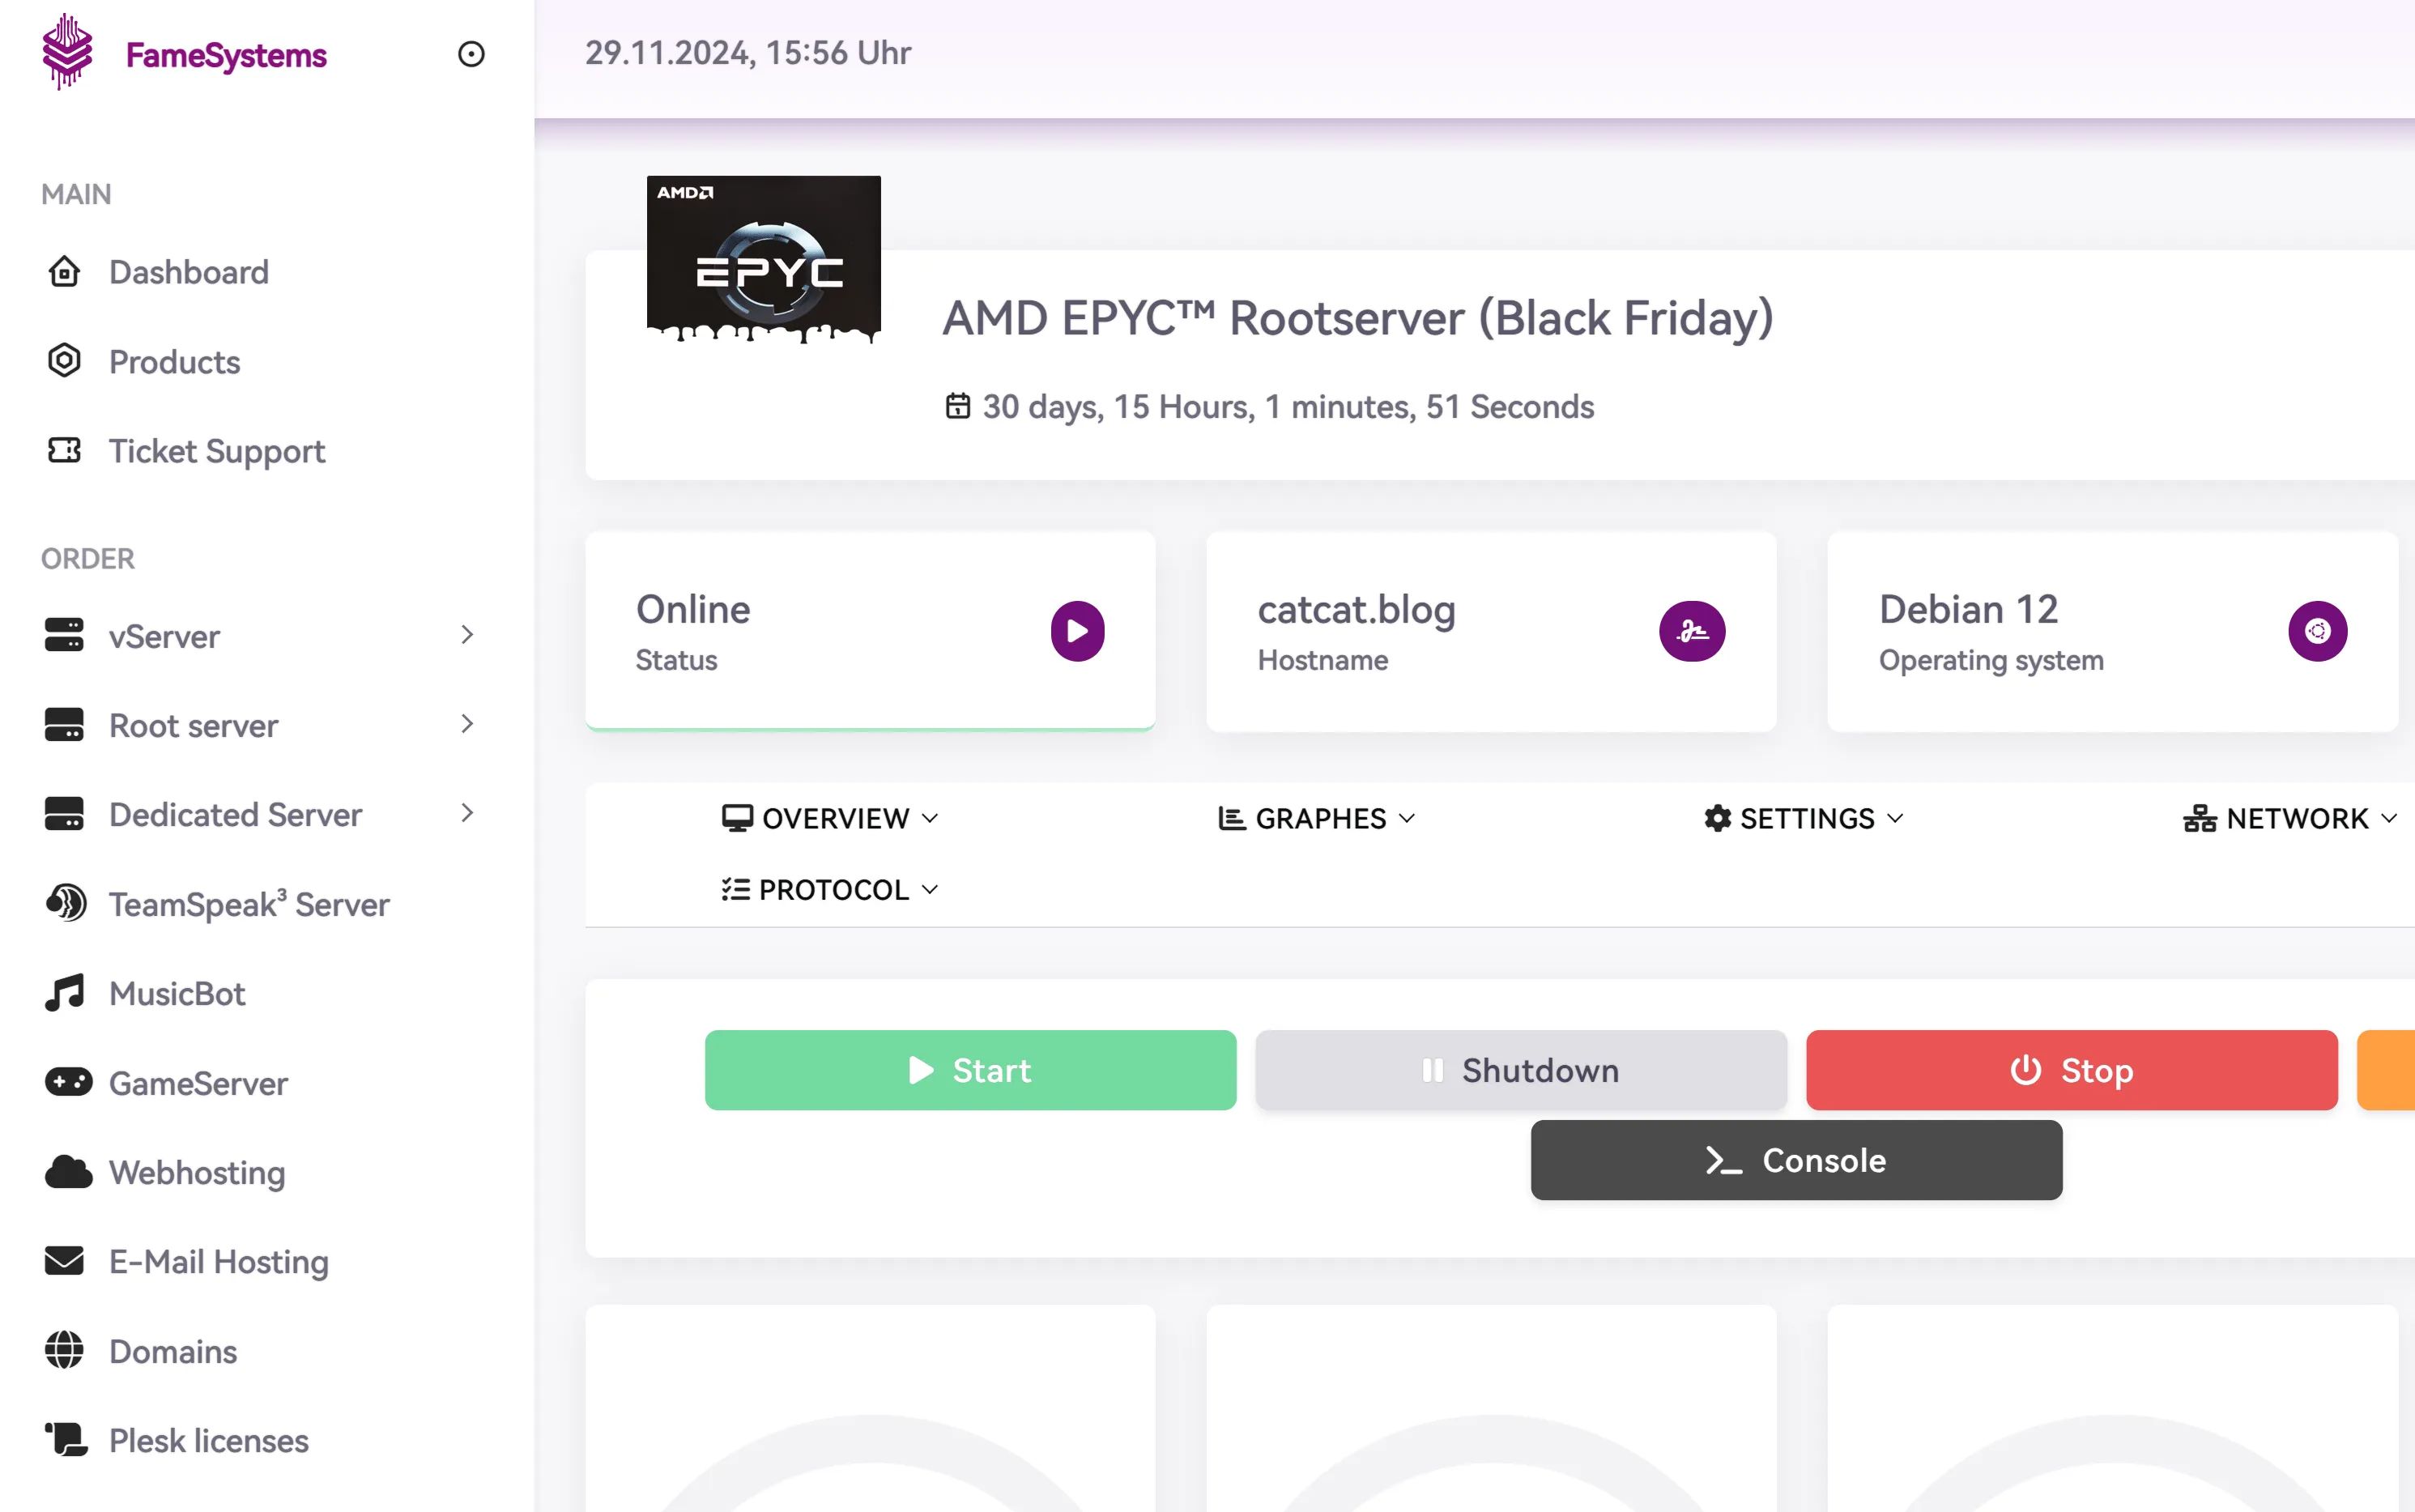The image size is (2415, 1512).
Task: Click the calendar icon beside remaining runtime
Action: pyautogui.click(x=958, y=406)
